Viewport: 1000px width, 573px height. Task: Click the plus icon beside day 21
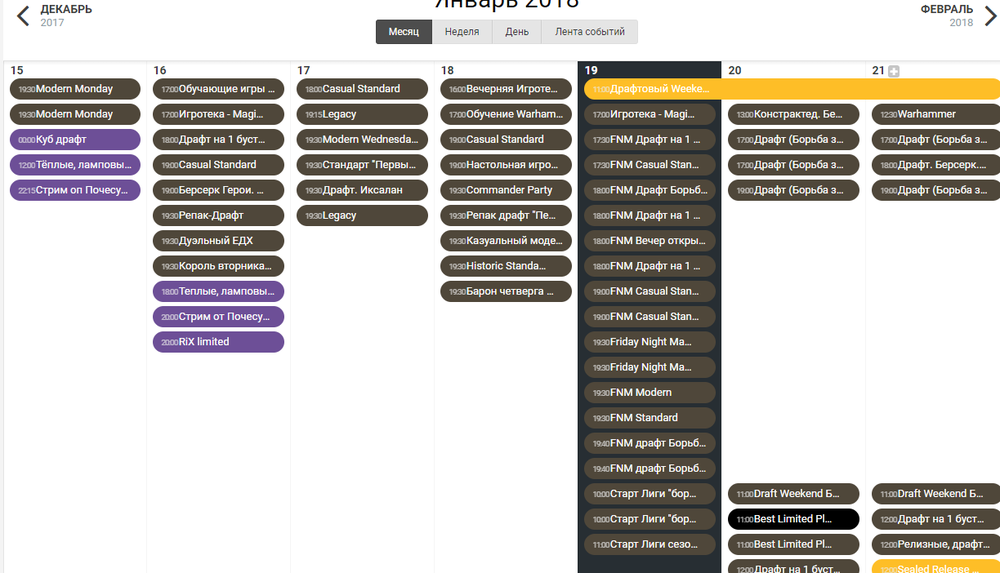pyautogui.click(x=894, y=71)
